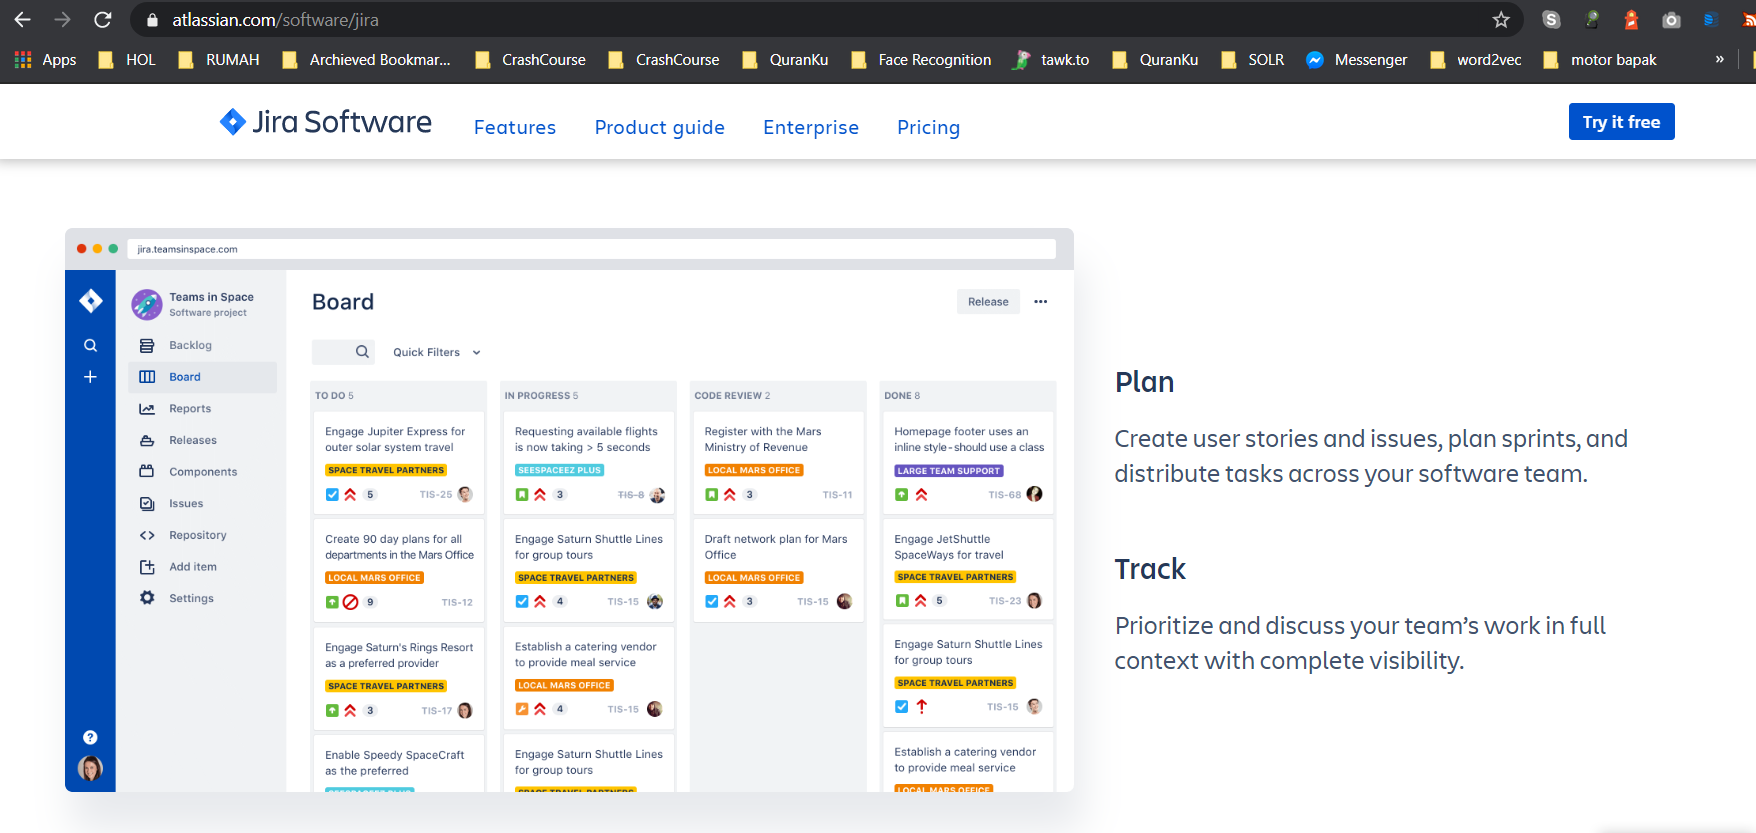Image resolution: width=1756 pixels, height=833 pixels.
Task: Open the word2vec bookmark folder
Action: click(x=1475, y=60)
